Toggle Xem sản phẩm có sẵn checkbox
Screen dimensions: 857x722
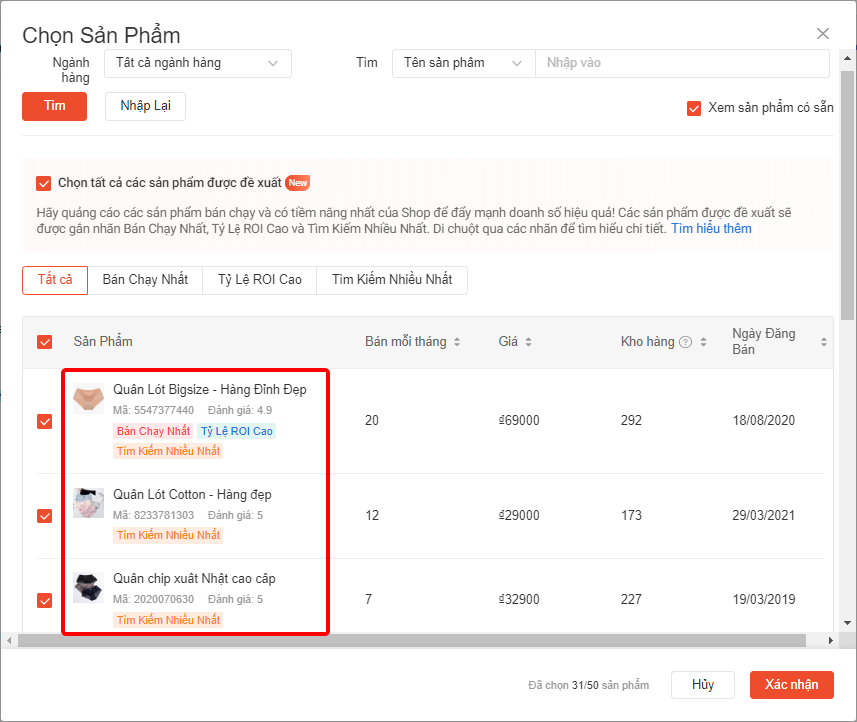click(694, 108)
